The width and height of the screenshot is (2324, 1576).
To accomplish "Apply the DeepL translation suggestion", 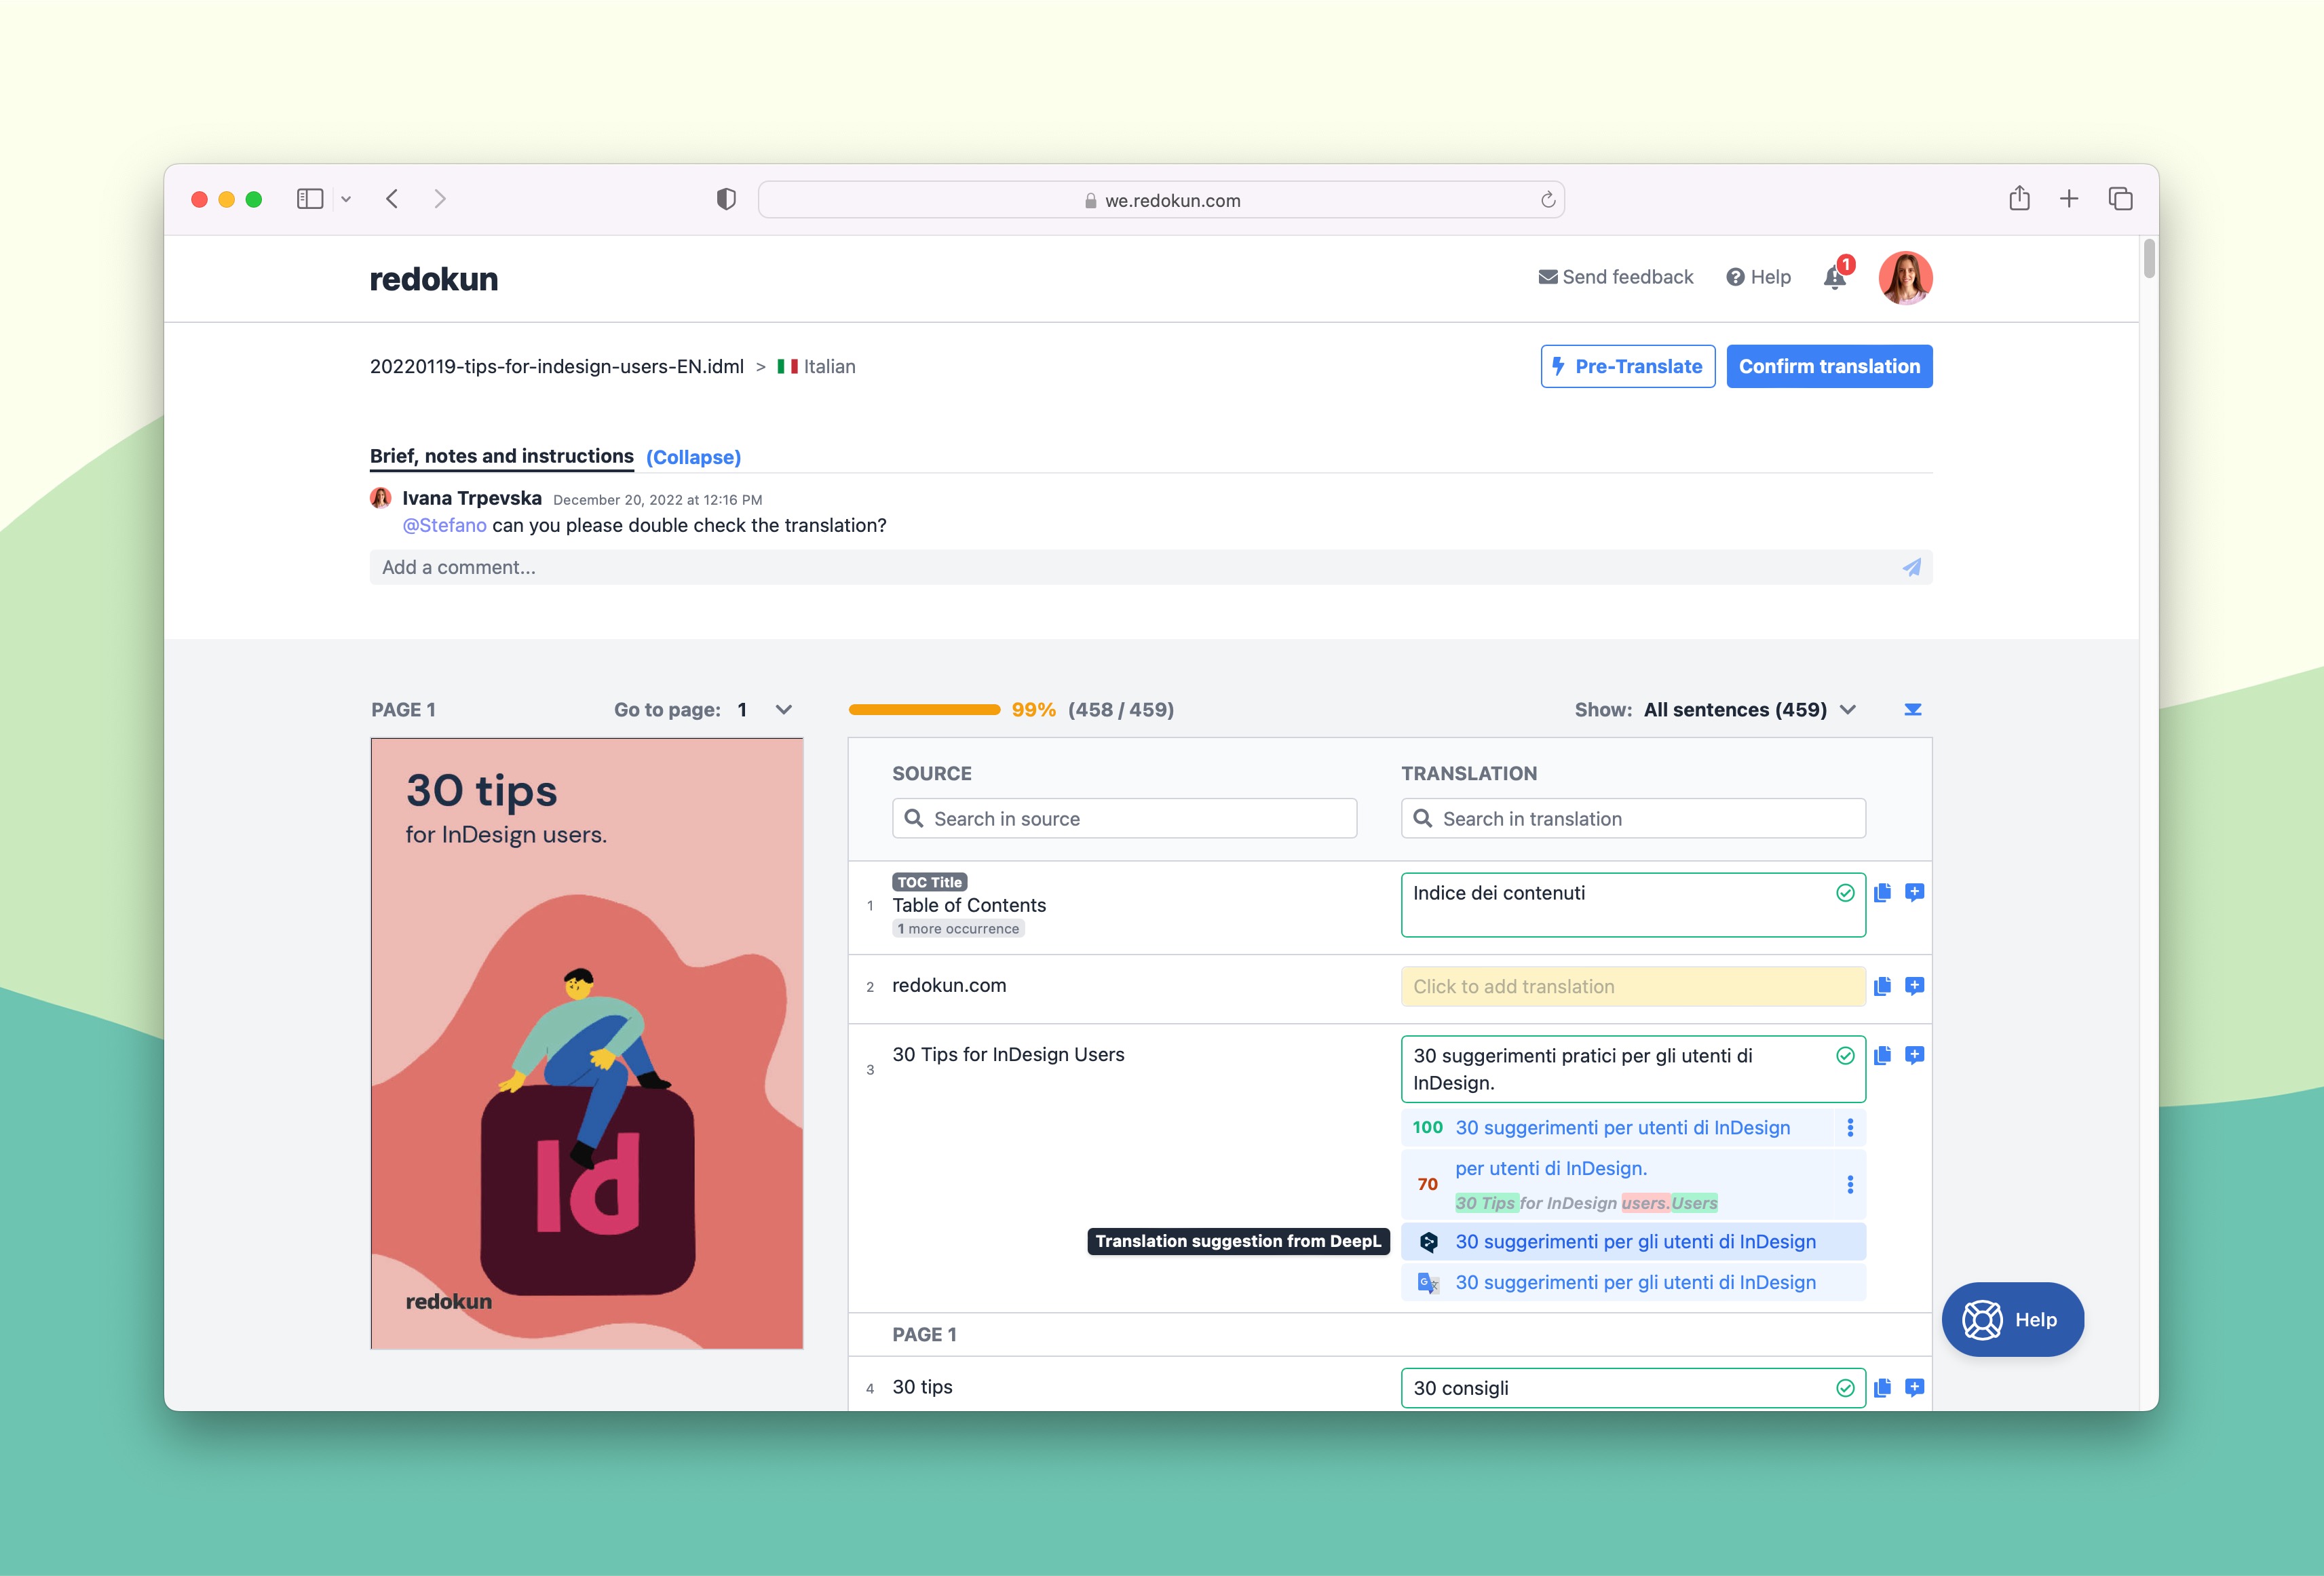I will (x=1633, y=1241).
